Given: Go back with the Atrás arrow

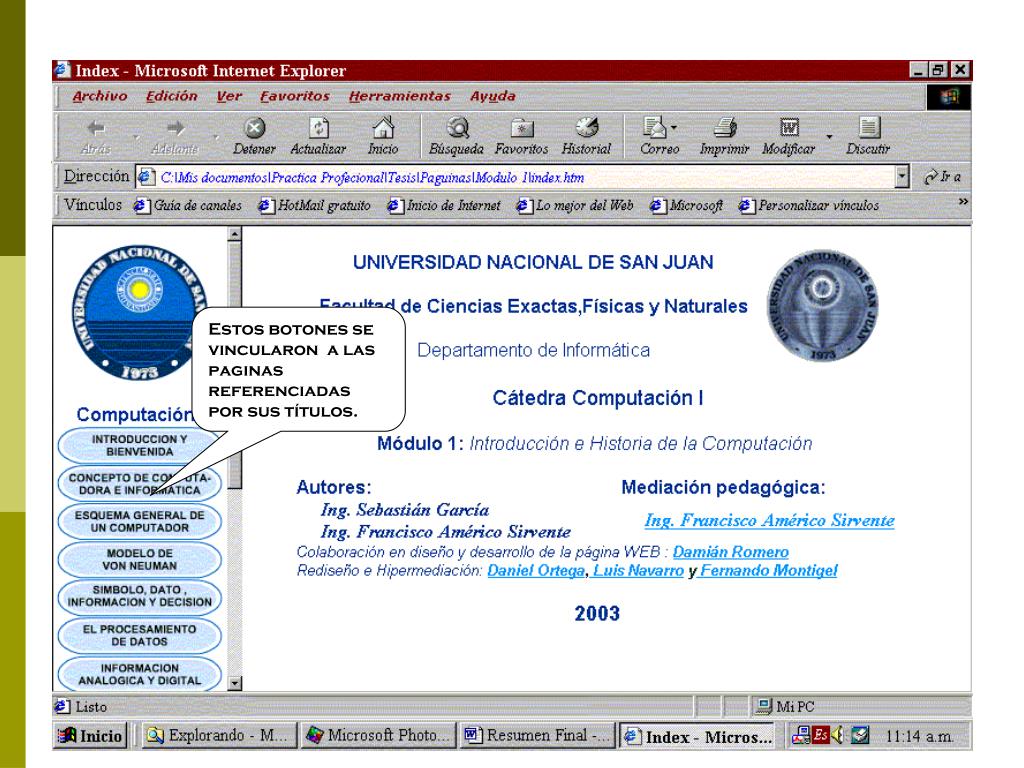Looking at the screenshot, I should pos(97,136).
